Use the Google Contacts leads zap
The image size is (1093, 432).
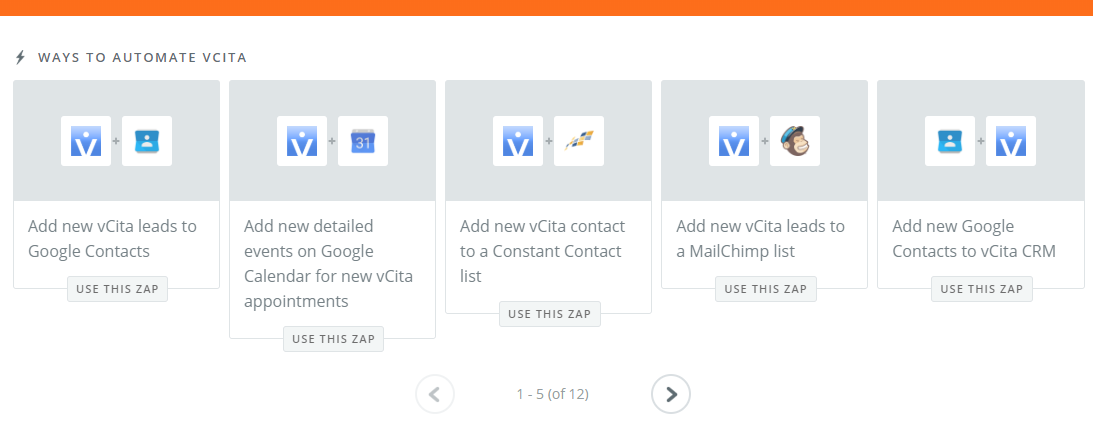117,289
